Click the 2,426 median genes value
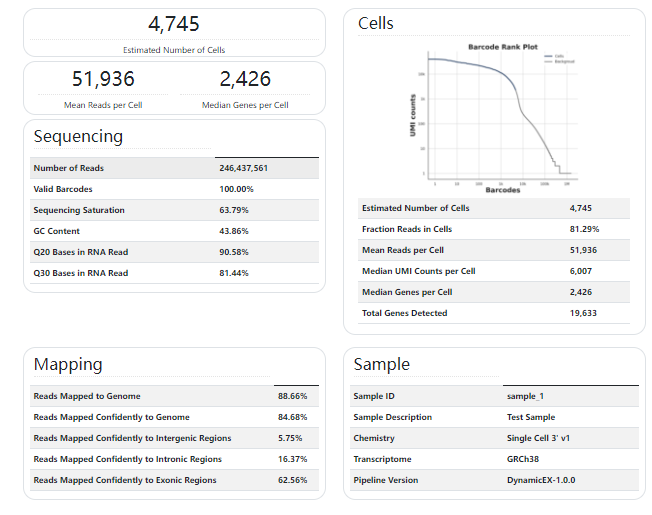Image resolution: width=652 pixels, height=515 pixels. coord(245,79)
